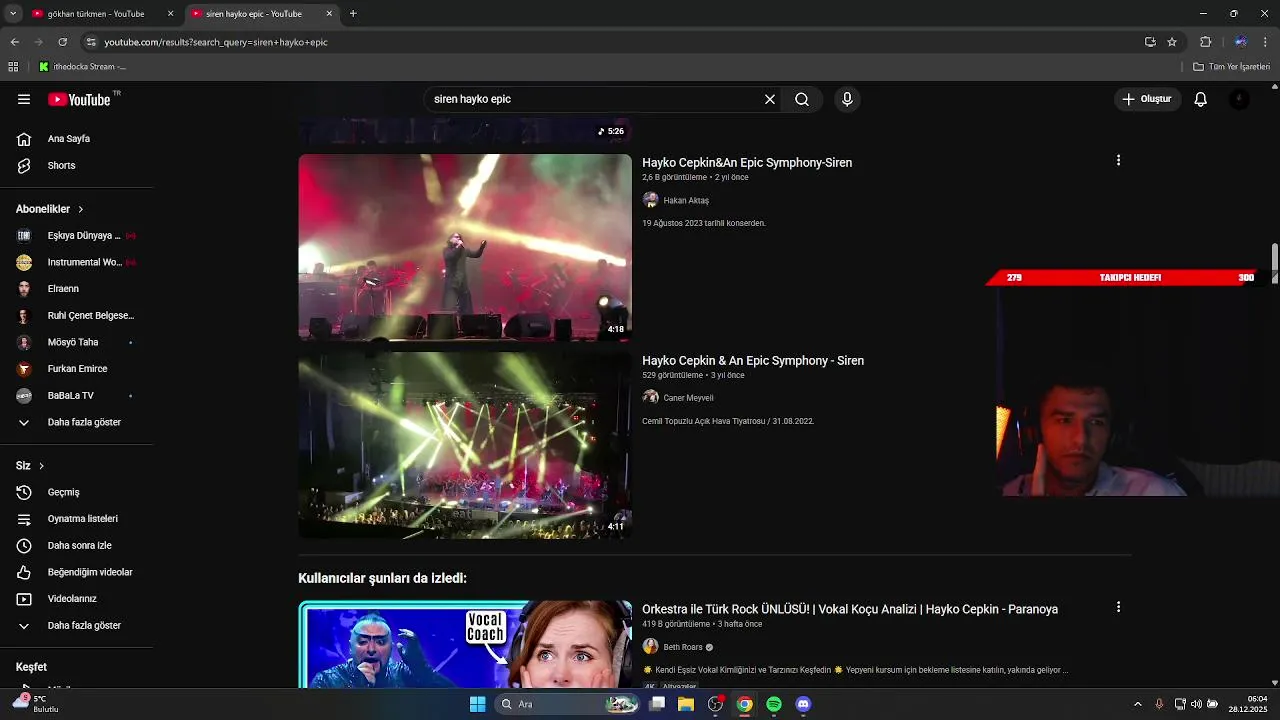
Task: Open File Explorer from the taskbar
Action: click(x=686, y=704)
